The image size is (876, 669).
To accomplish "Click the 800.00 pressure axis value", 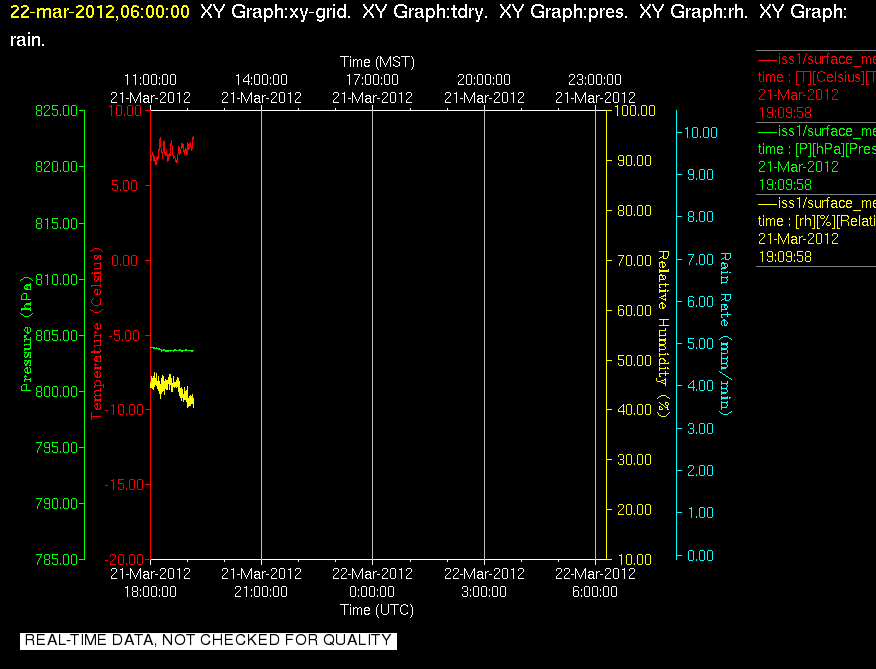I will tap(56, 391).
